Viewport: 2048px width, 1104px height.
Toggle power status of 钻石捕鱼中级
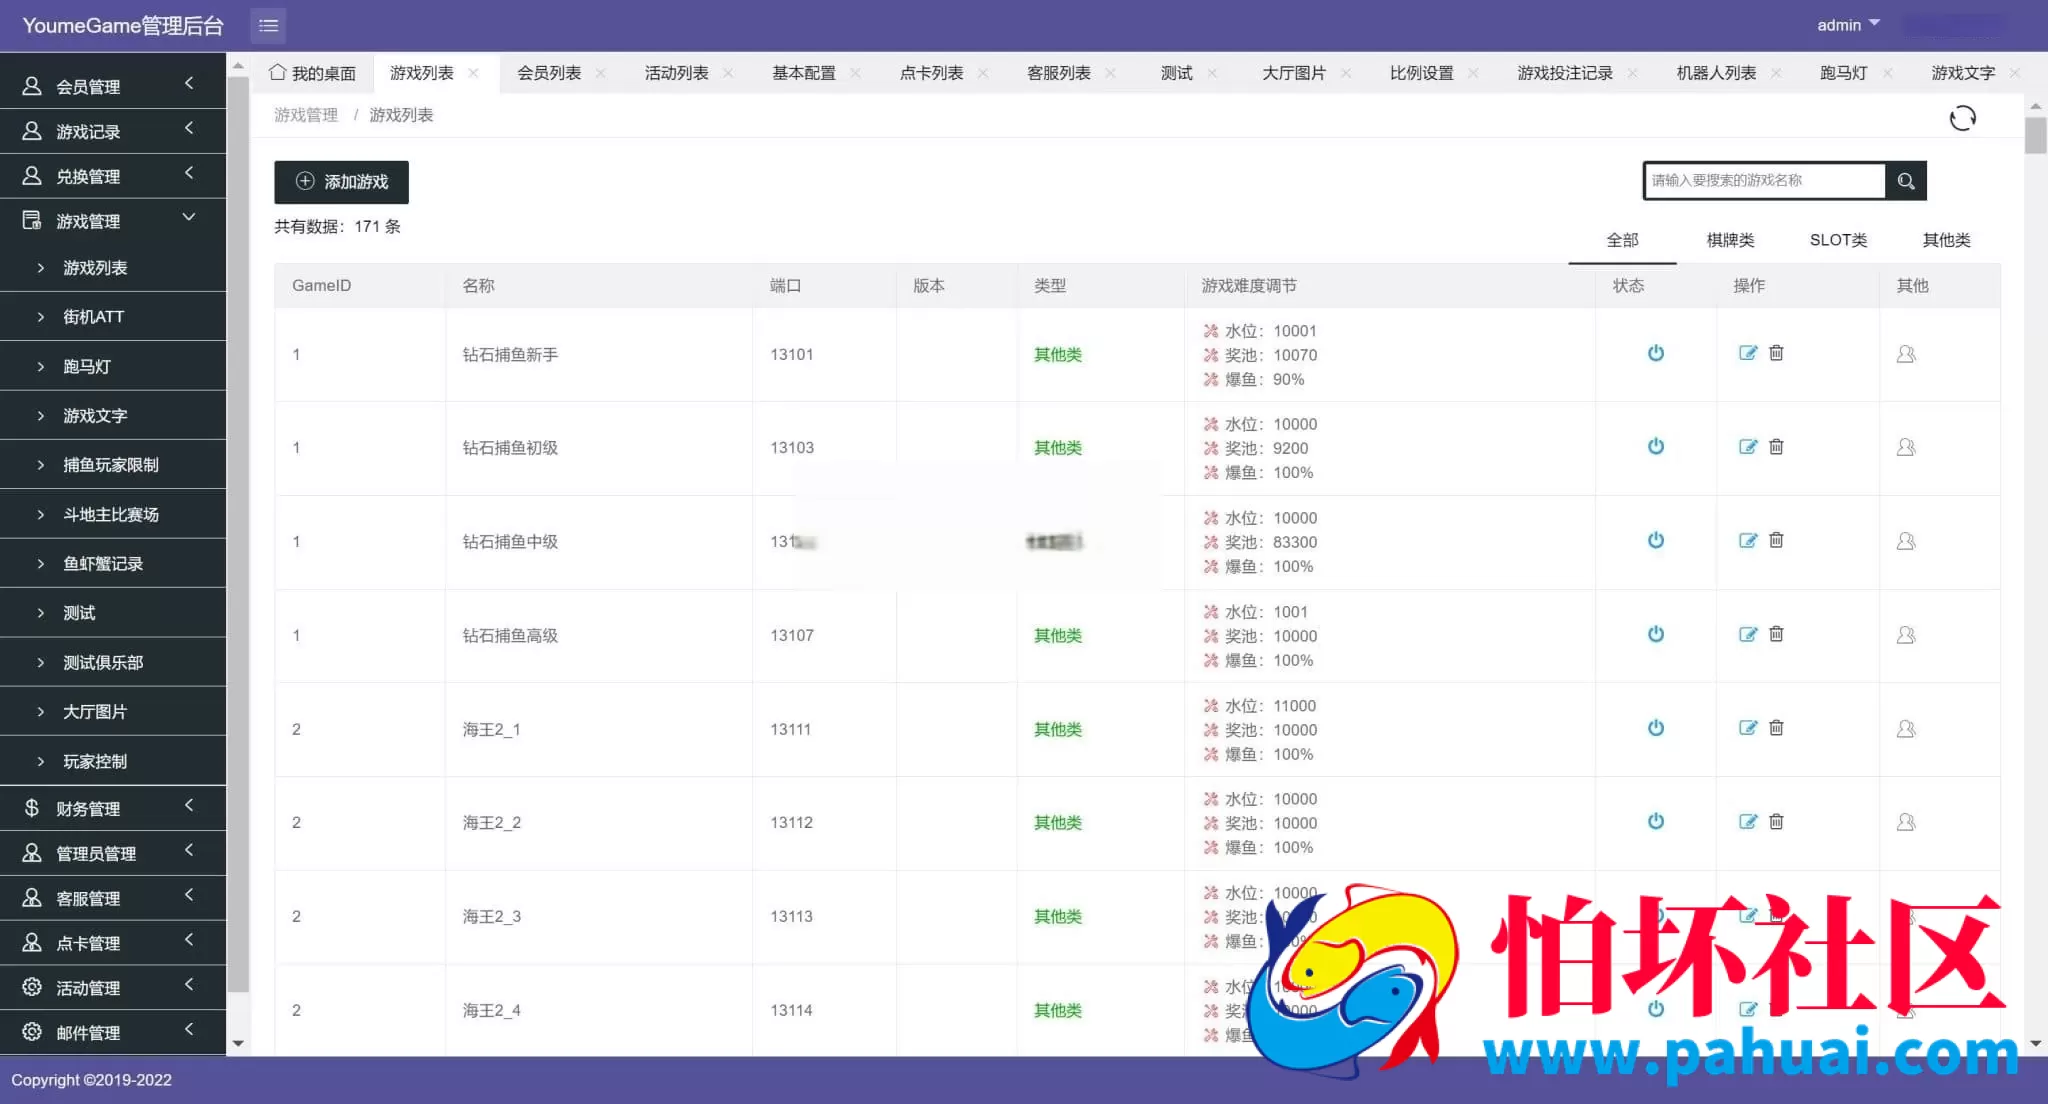pos(1656,541)
